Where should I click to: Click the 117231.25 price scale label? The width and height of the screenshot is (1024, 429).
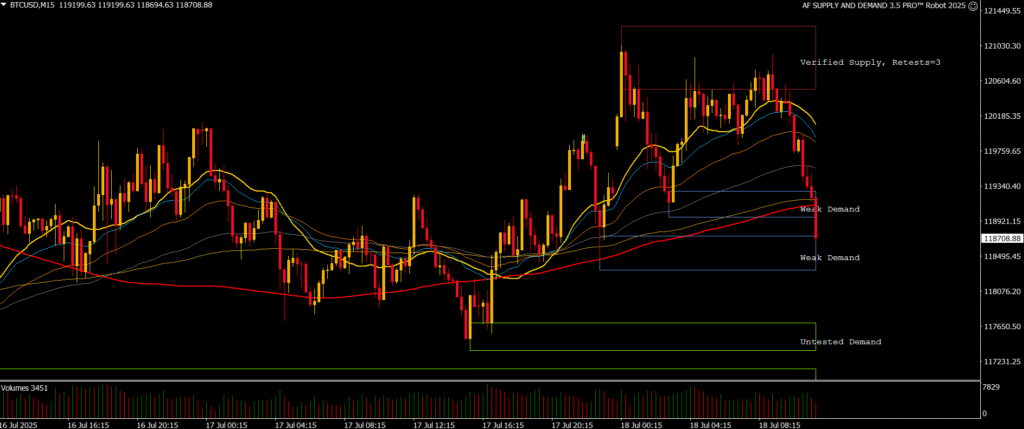tap(1001, 362)
